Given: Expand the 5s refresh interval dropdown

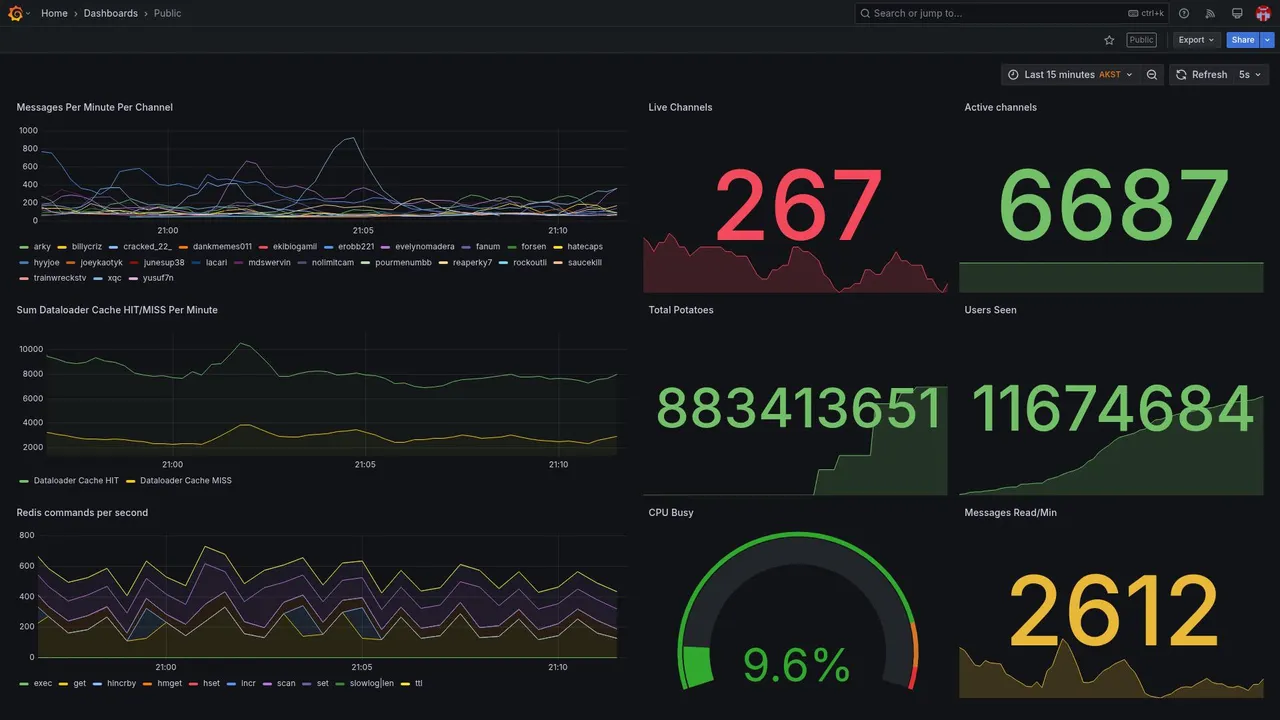Looking at the screenshot, I should [x=1251, y=75].
